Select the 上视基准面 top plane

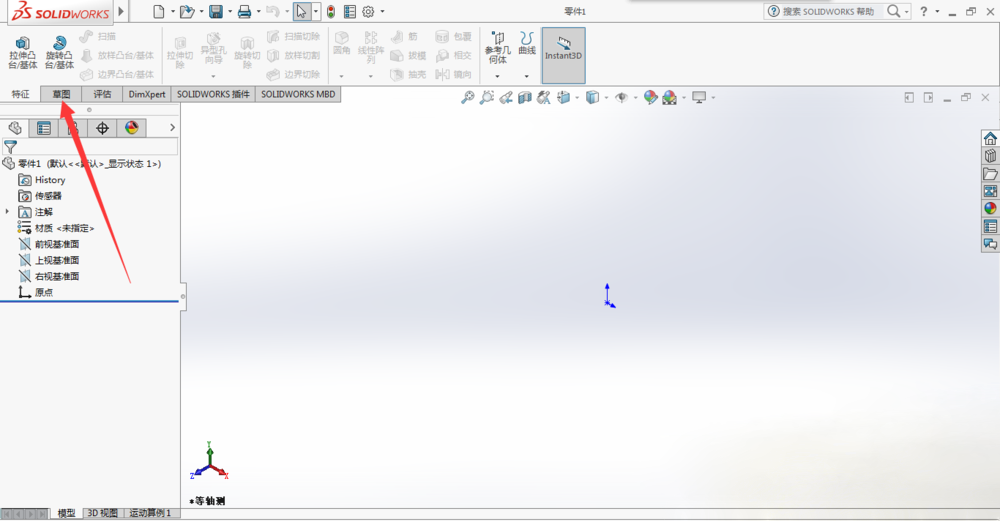[49, 260]
